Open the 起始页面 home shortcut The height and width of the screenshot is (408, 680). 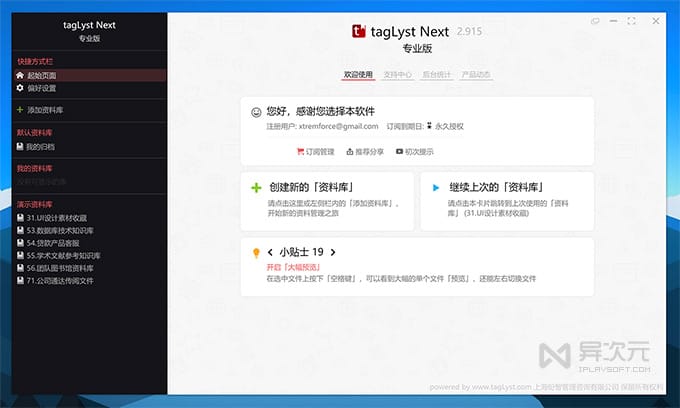pos(90,75)
